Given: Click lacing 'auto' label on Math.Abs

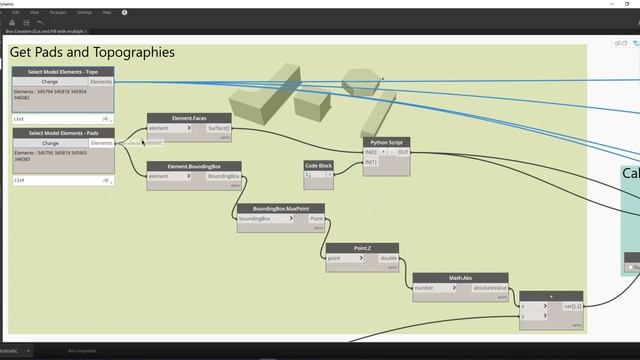Looking at the screenshot, I should point(502,297).
